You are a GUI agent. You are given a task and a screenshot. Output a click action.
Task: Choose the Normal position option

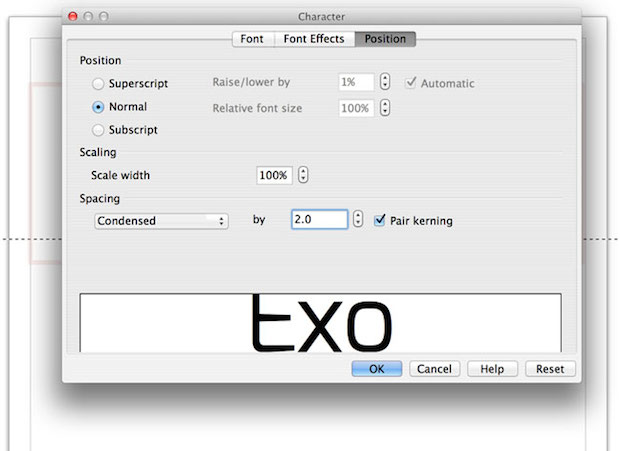pos(98,107)
